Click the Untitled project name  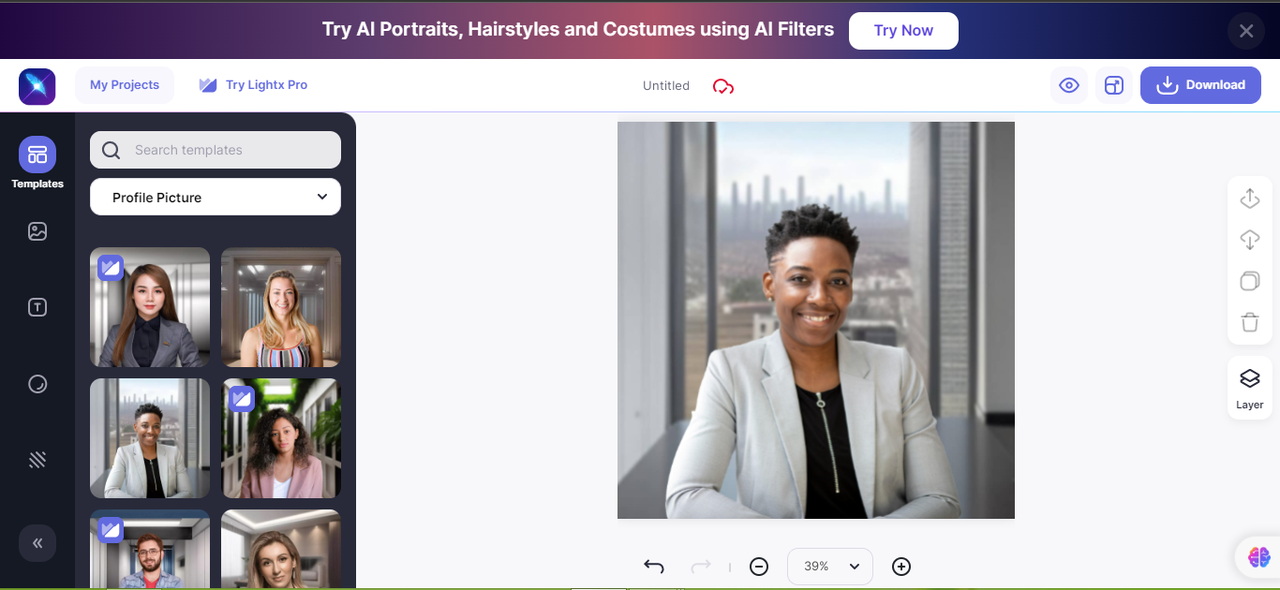click(666, 86)
